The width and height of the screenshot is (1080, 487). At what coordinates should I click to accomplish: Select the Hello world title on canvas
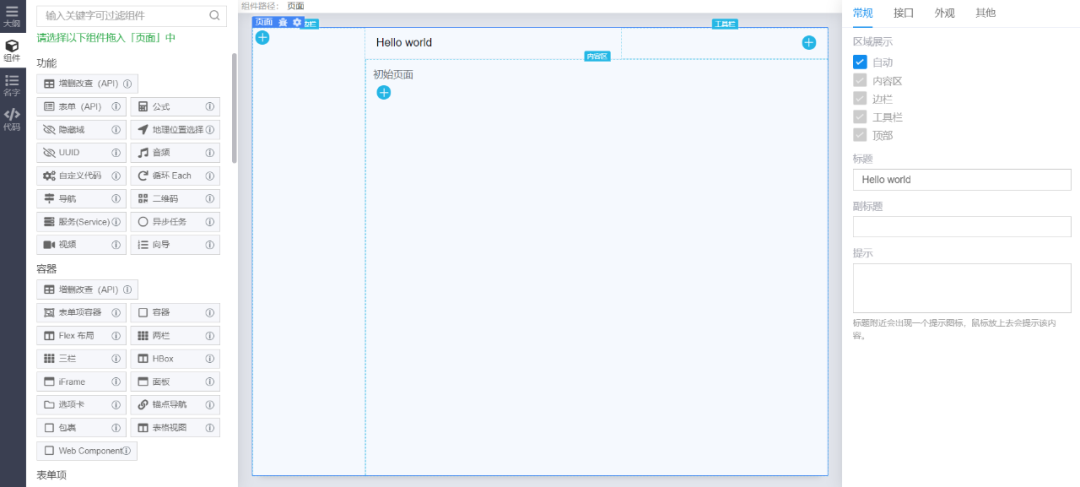404,43
